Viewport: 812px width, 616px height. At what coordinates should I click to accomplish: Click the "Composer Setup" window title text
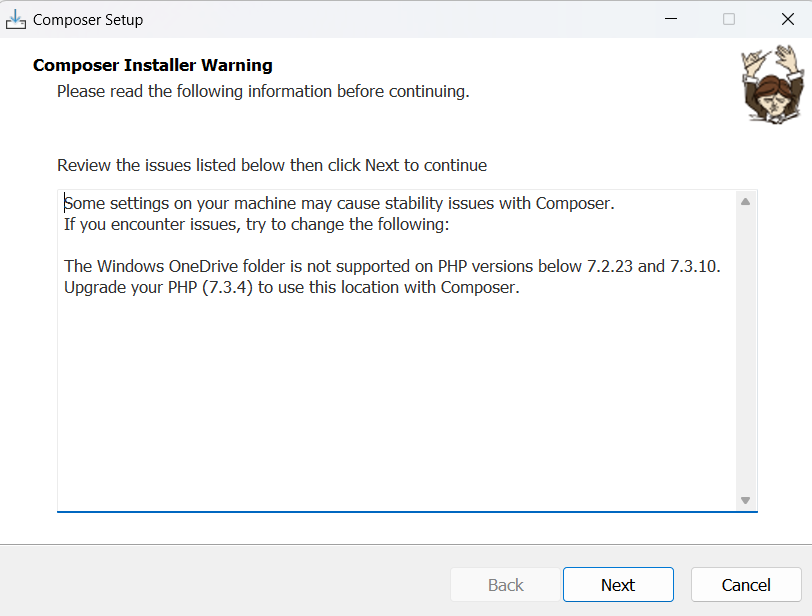coord(88,20)
